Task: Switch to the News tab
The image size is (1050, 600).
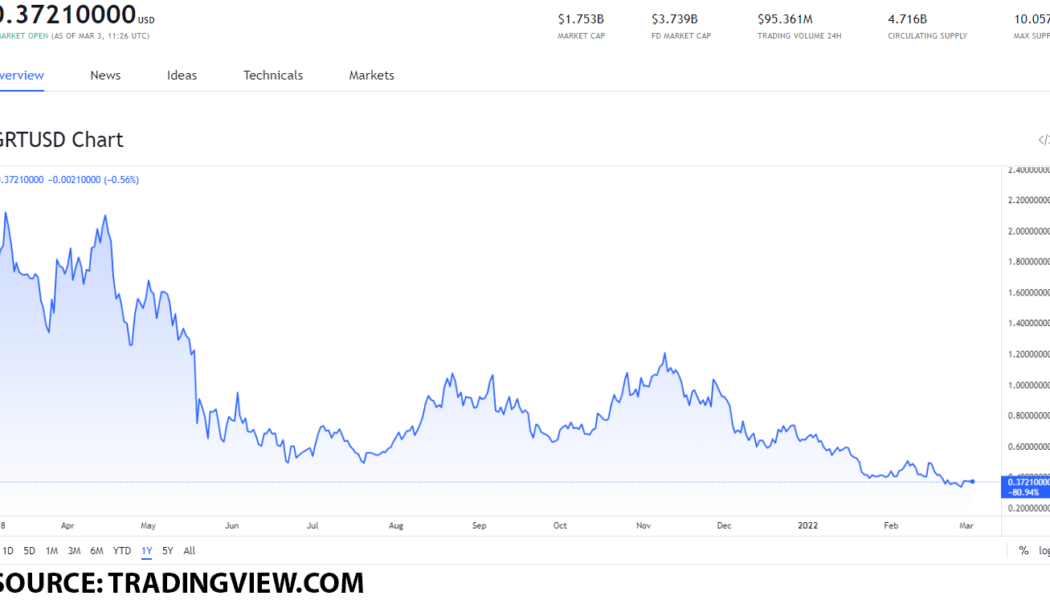Action: point(105,75)
